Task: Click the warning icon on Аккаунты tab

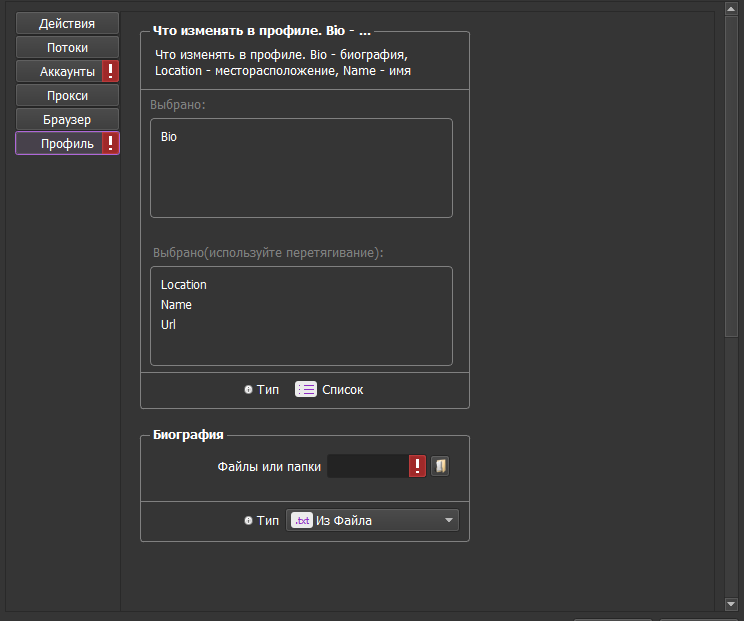Action: [110, 71]
